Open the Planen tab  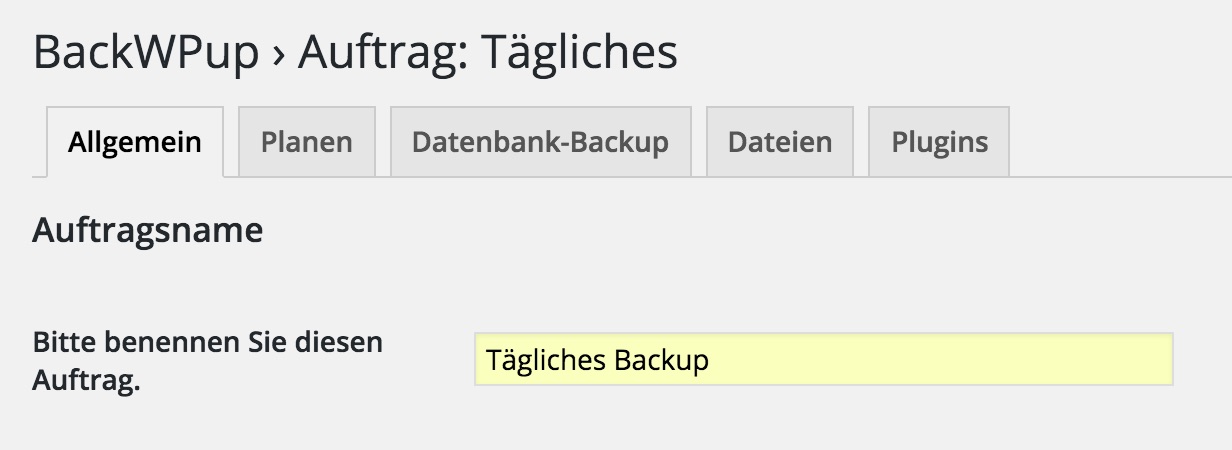(306, 142)
